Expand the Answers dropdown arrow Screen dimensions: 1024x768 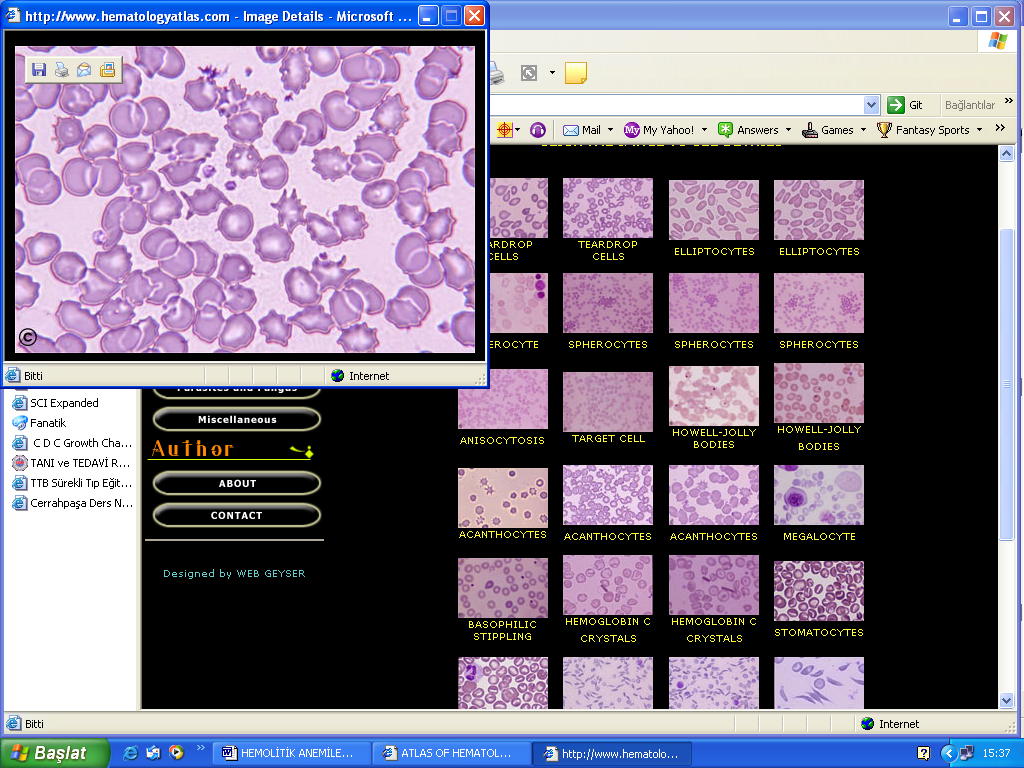coord(788,130)
